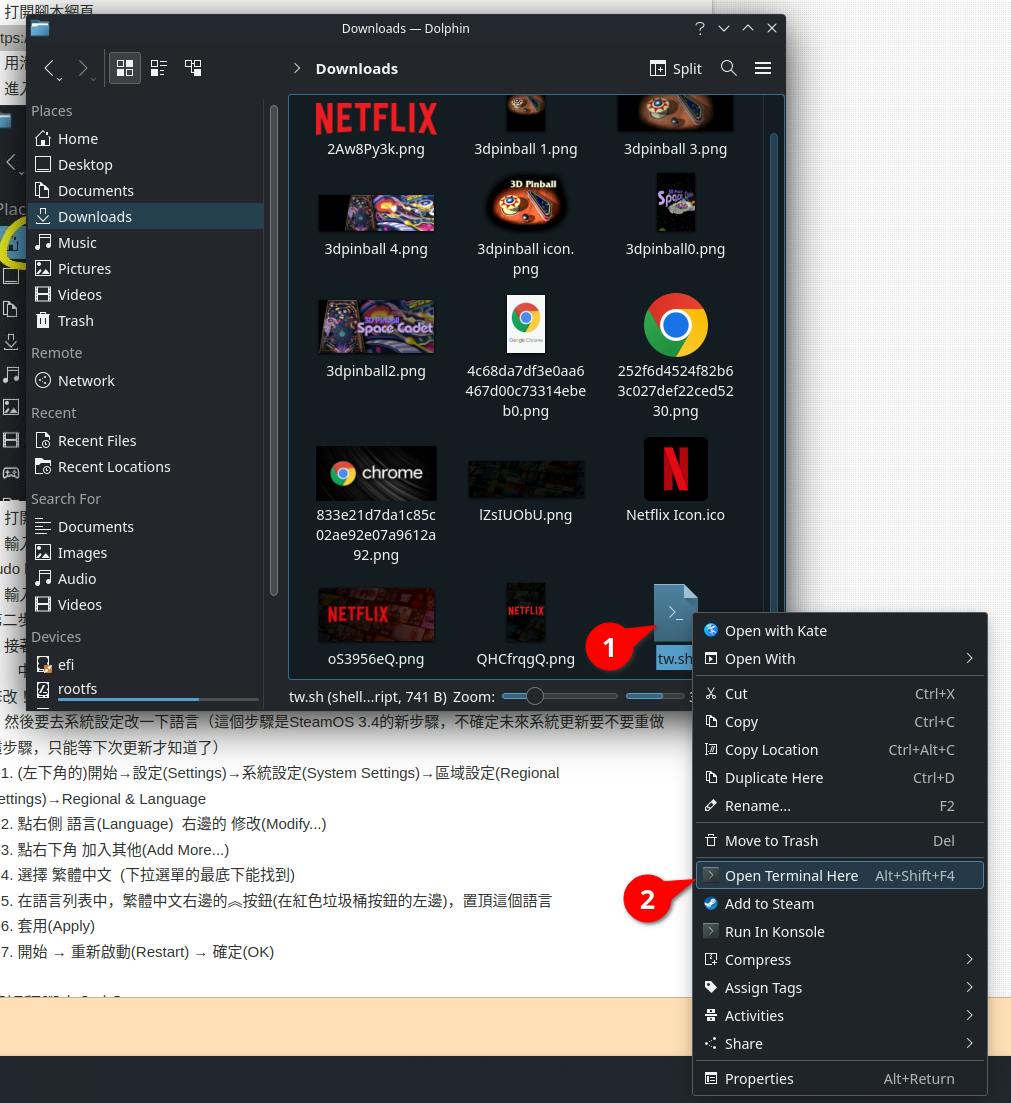The image size is (1011, 1103).
Task: Click the breadcrumb chevron before Downloads
Action: point(297,68)
